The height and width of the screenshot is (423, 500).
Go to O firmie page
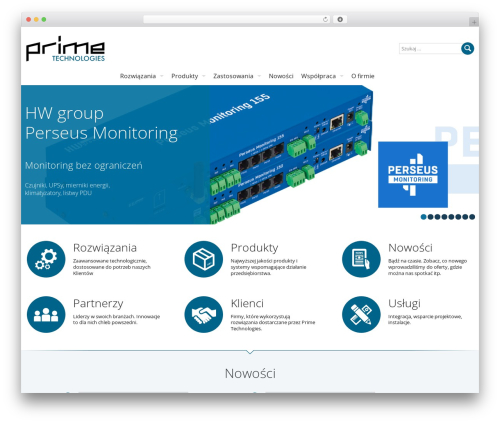coord(363,76)
